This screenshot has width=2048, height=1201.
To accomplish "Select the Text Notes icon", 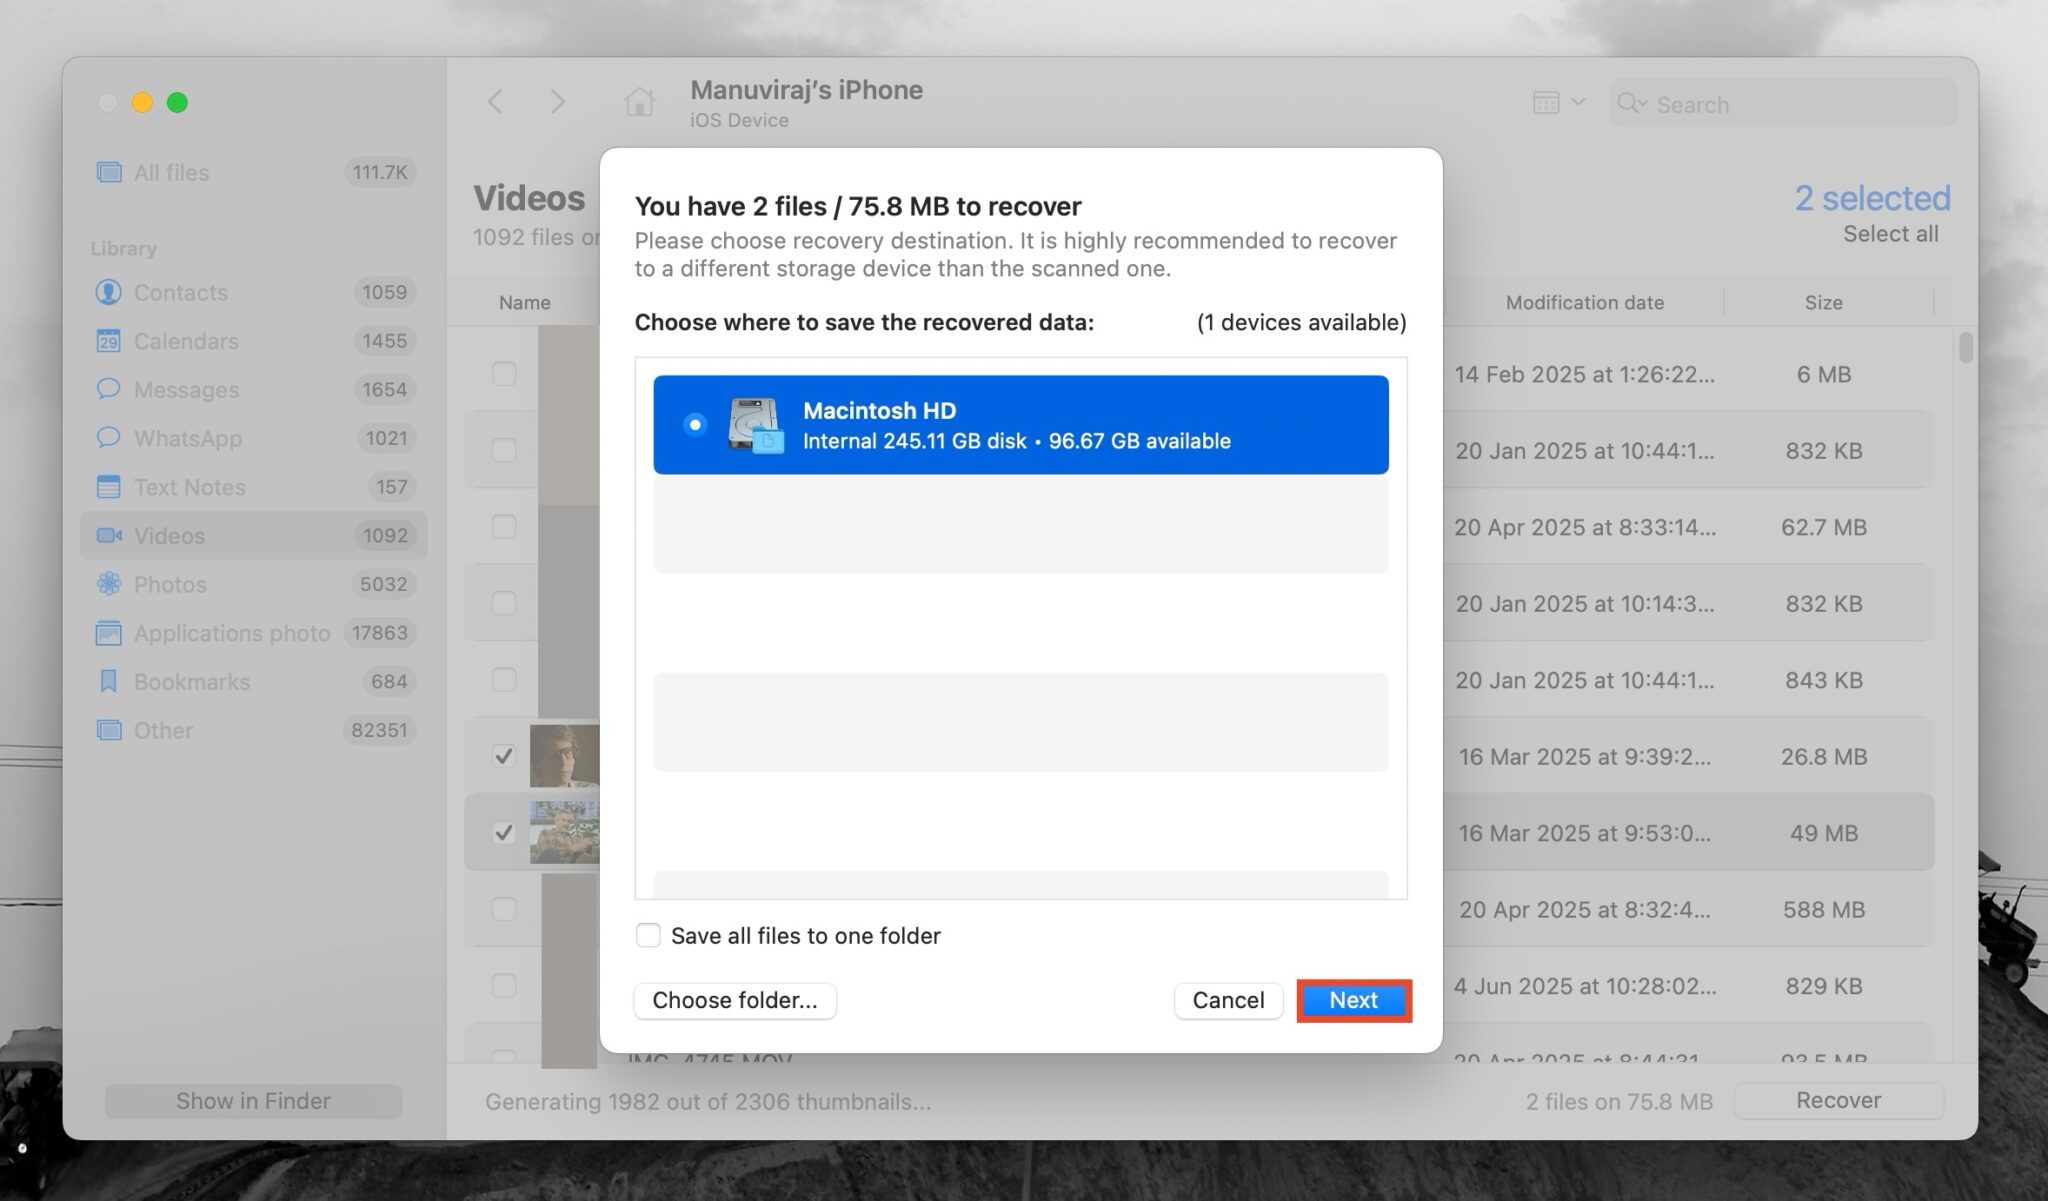I will tap(110, 487).
